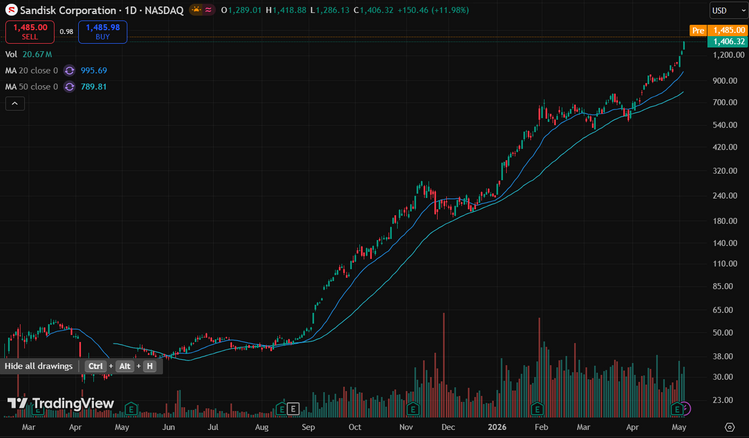Image resolution: width=749 pixels, height=438 pixels.
Task: Click the 'Dec' time axis label
Action: 448,427
